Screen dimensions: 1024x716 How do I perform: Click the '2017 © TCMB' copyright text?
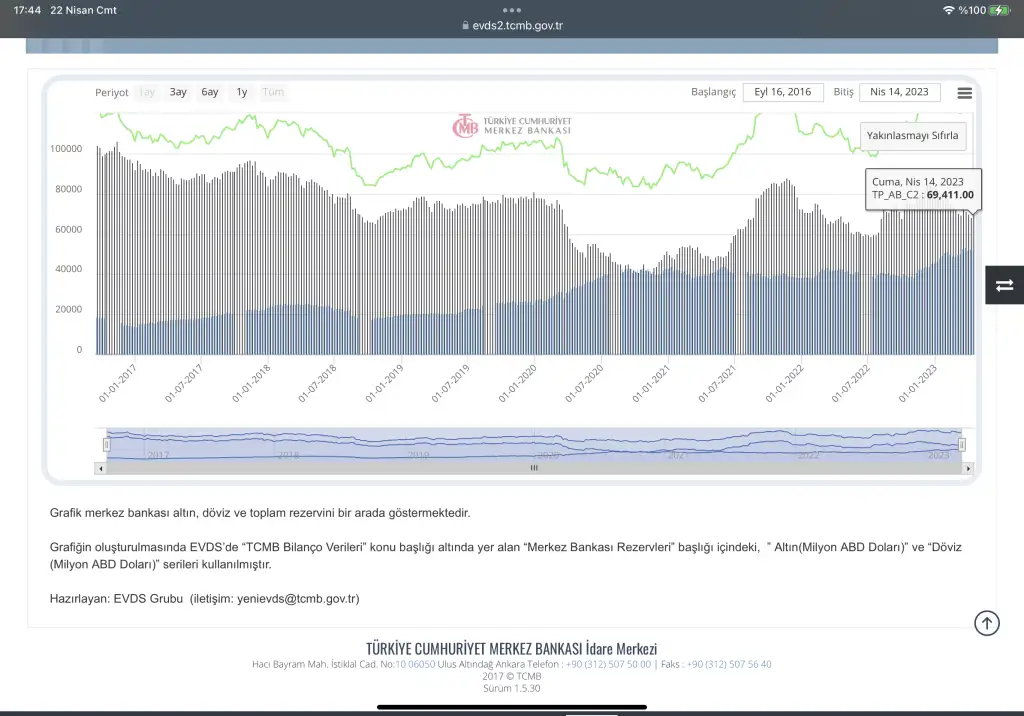click(512, 676)
